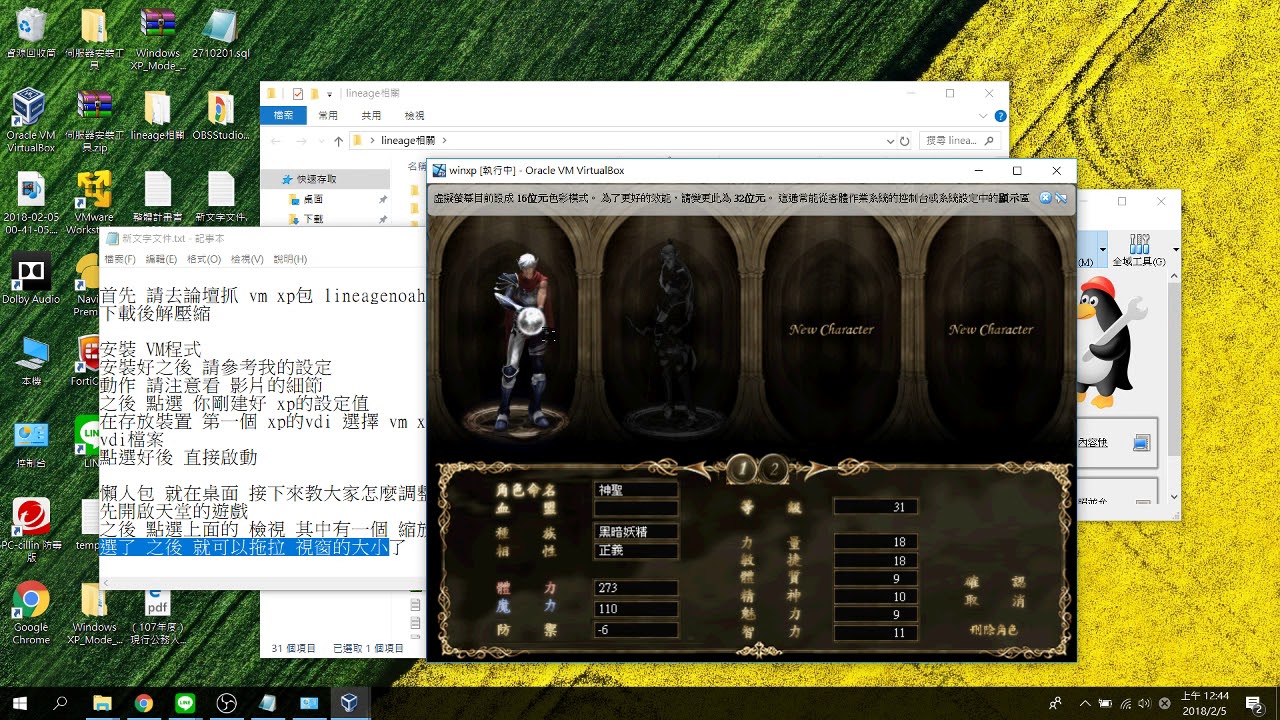This screenshot has height=720, width=1280.
Task: Select 桌面 in Explorer navigation pane
Action: pyautogui.click(x=313, y=199)
